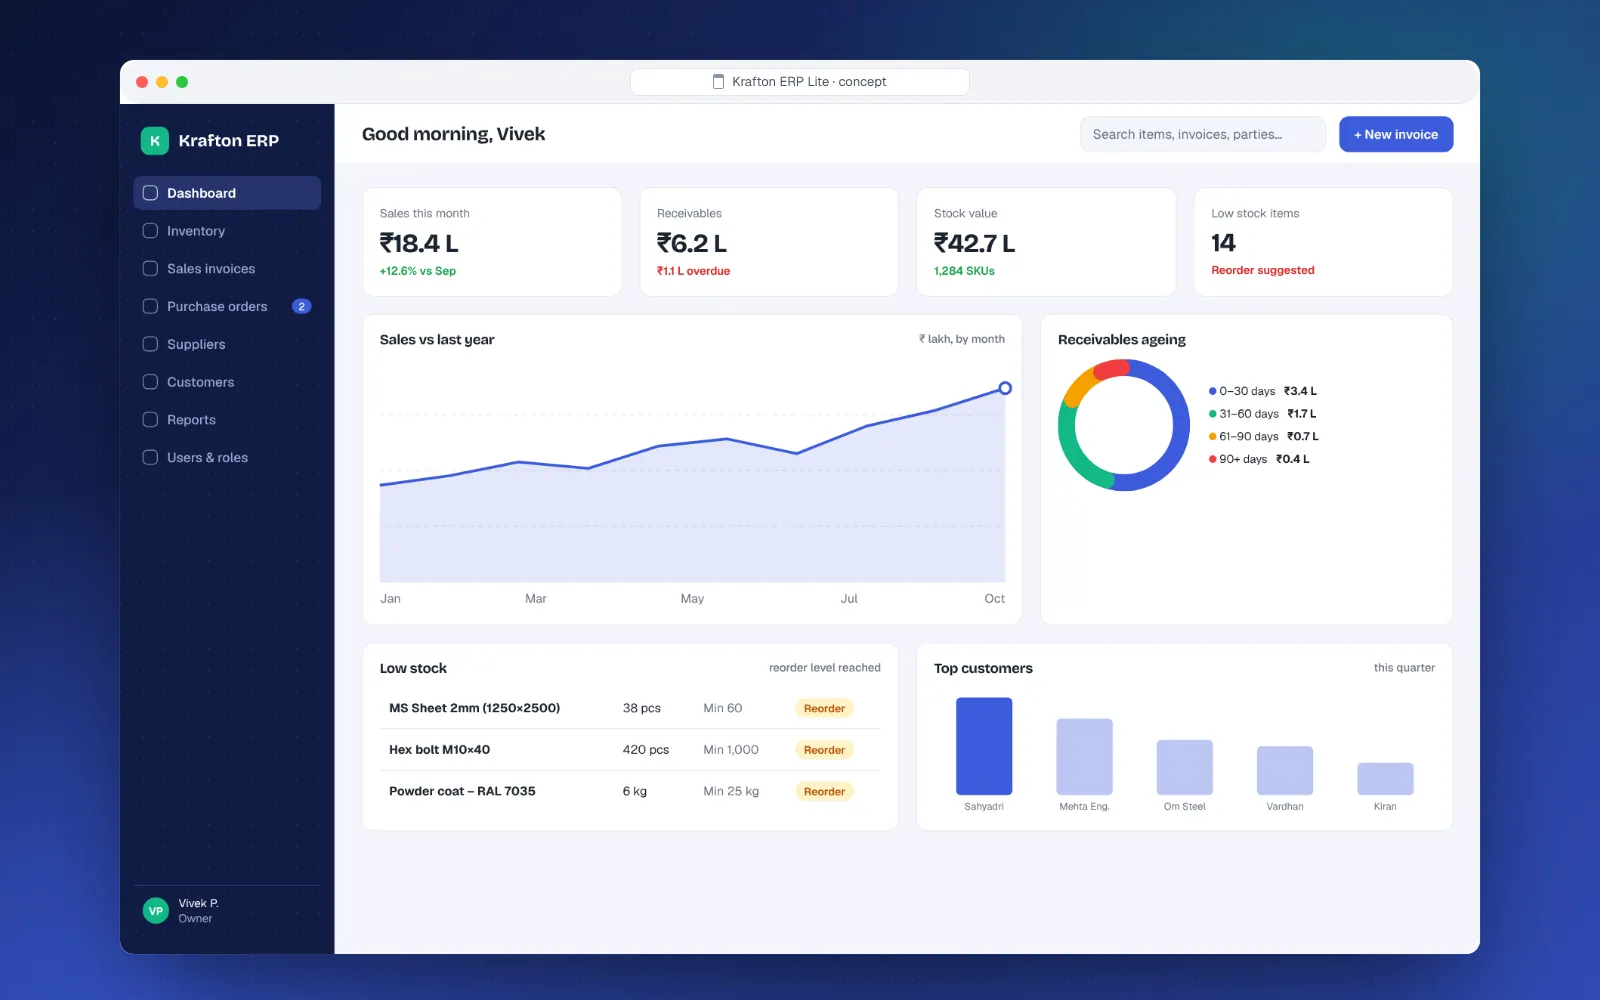Focus the search items, invoices, parties field
Viewport: 1600px width, 1000px height.
pos(1203,134)
